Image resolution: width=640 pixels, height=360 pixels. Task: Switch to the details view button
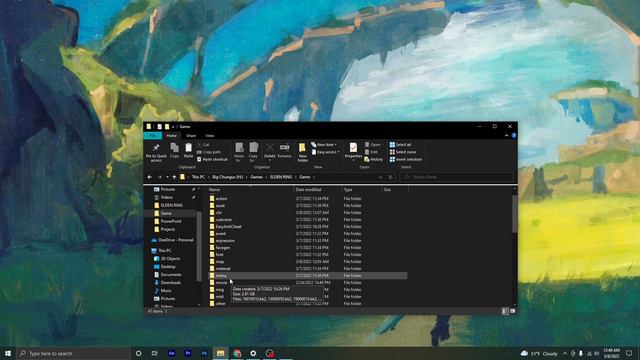tap(504, 311)
